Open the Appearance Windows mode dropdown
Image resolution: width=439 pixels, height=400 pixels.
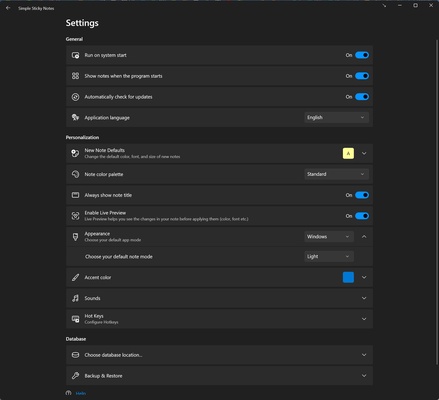pyautogui.click(x=329, y=237)
